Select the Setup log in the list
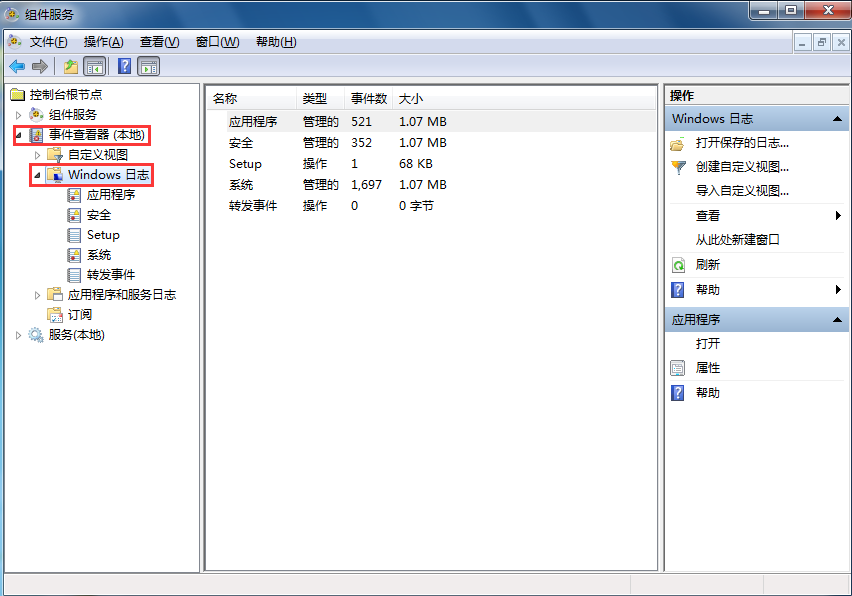 tap(245, 163)
